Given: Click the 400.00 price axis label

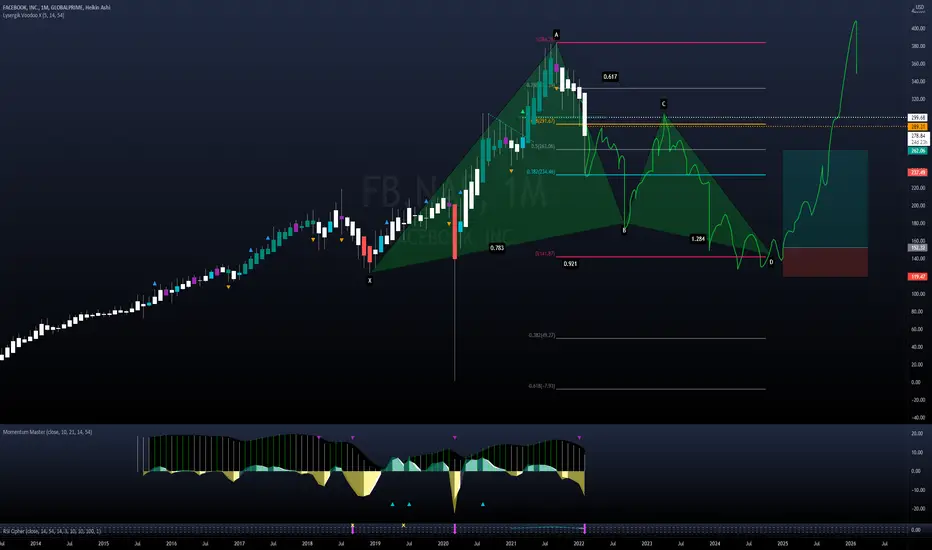Looking at the screenshot, I should pyautogui.click(x=918, y=28).
